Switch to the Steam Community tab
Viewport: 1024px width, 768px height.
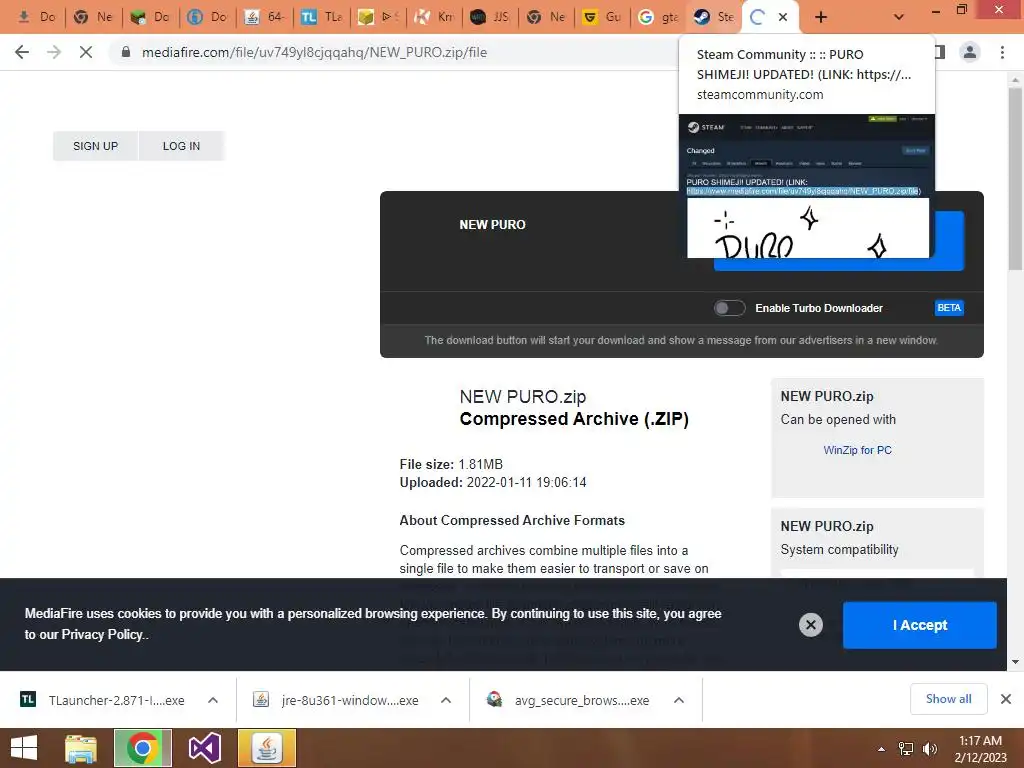pyautogui.click(x=713, y=17)
